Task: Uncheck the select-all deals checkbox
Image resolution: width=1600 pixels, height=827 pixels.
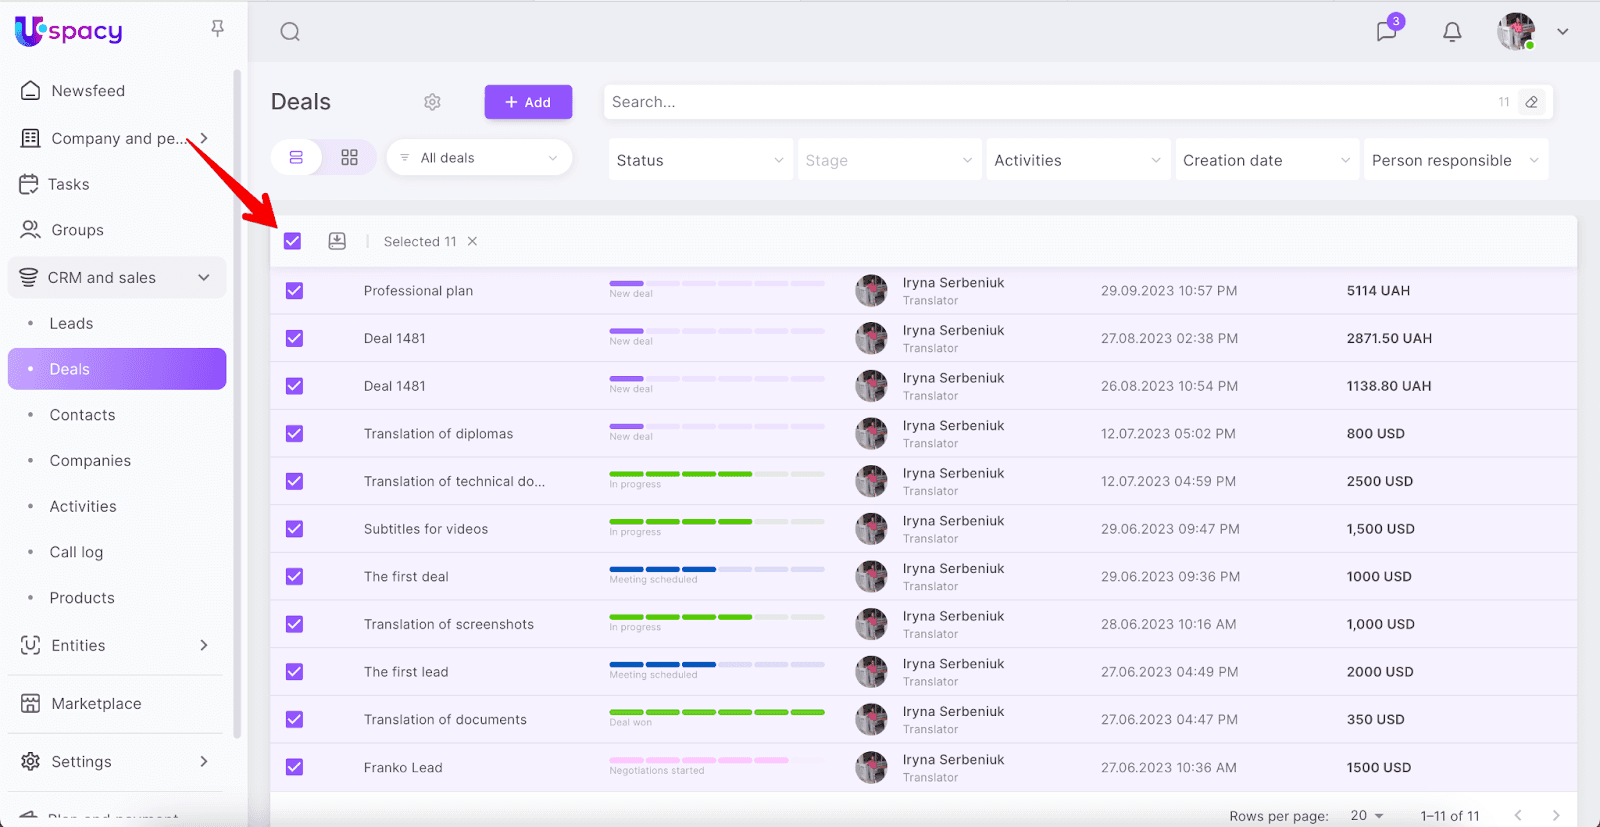Action: coord(293,241)
